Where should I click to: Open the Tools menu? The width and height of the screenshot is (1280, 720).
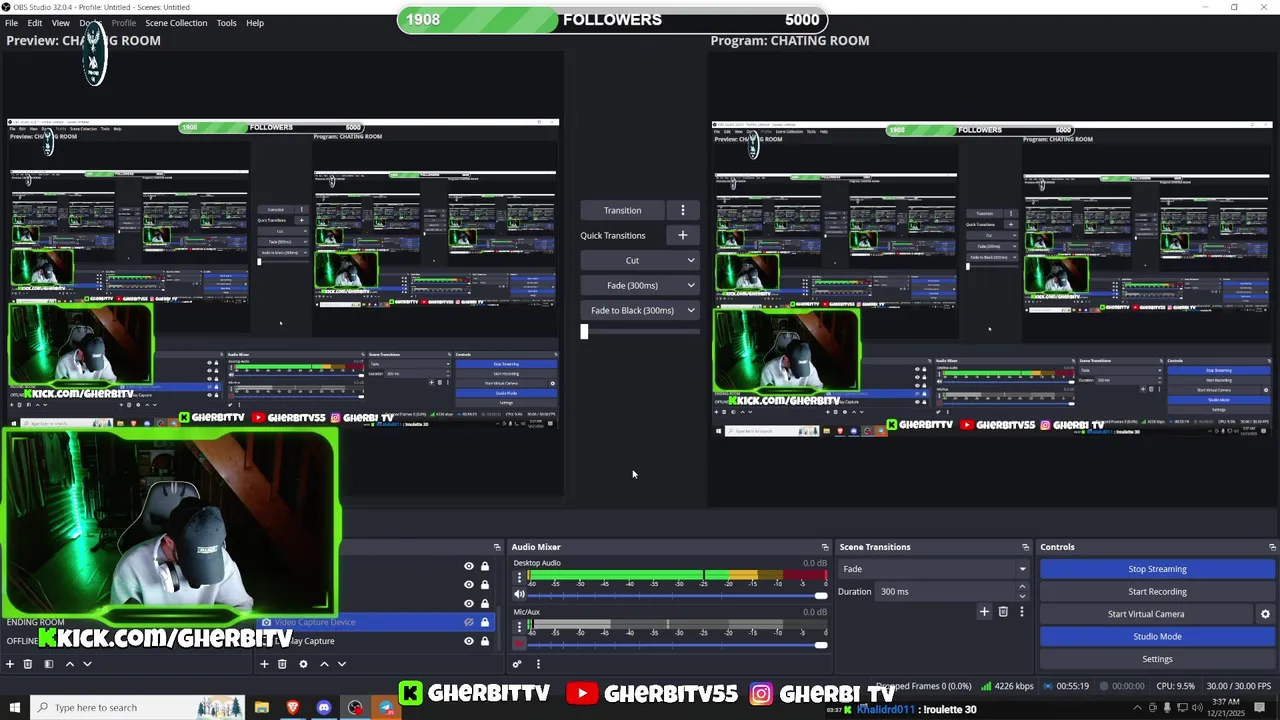click(x=227, y=23)
